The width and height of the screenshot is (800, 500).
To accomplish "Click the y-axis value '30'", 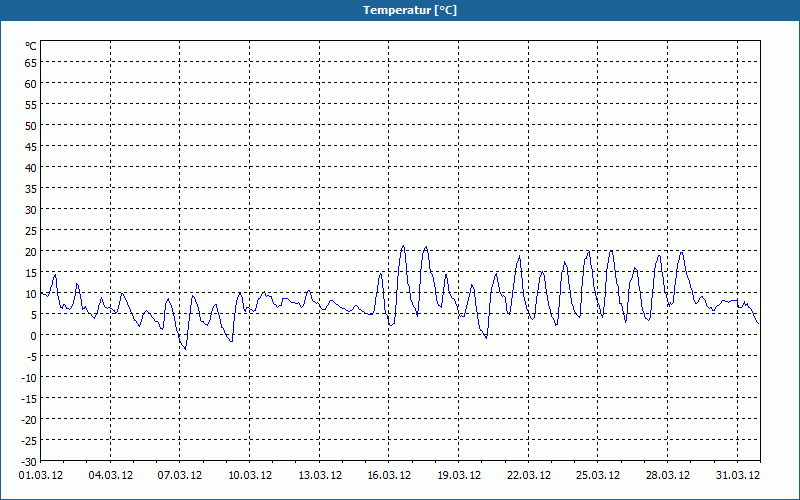I will pos(31,210).
